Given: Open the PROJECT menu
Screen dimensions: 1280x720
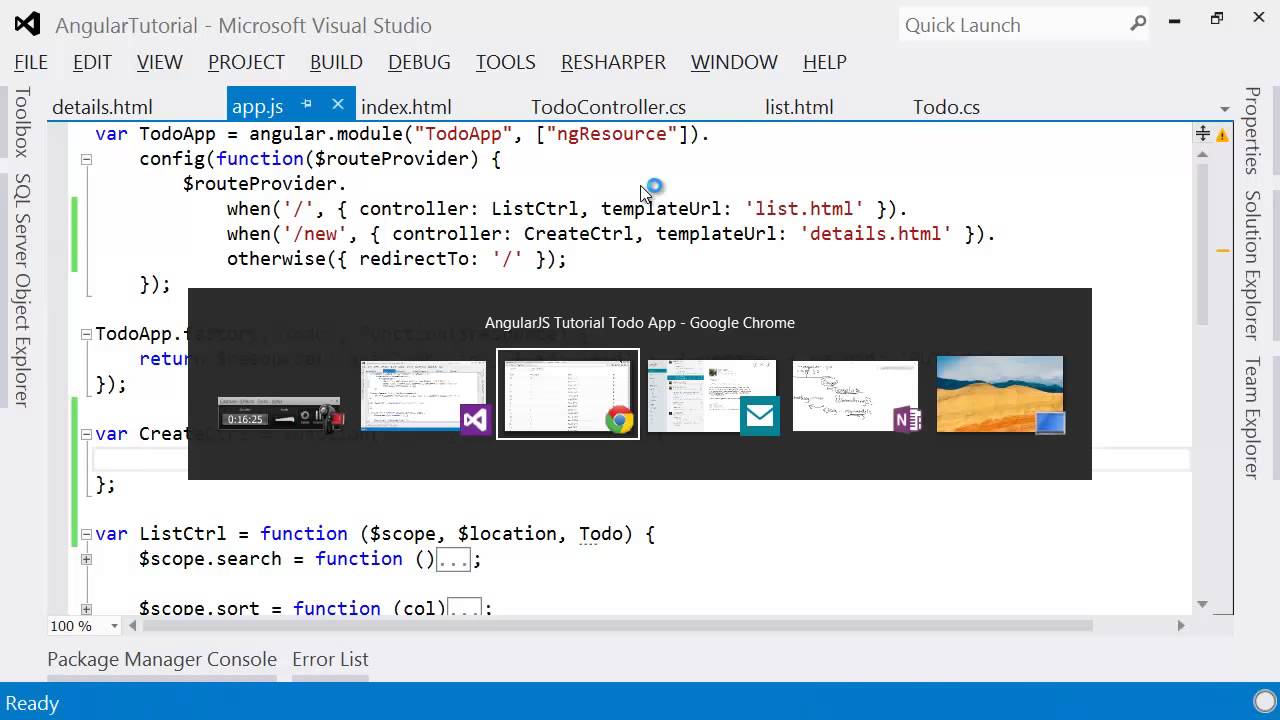Looking at the screenshot, I should click(x=246, y=62).
